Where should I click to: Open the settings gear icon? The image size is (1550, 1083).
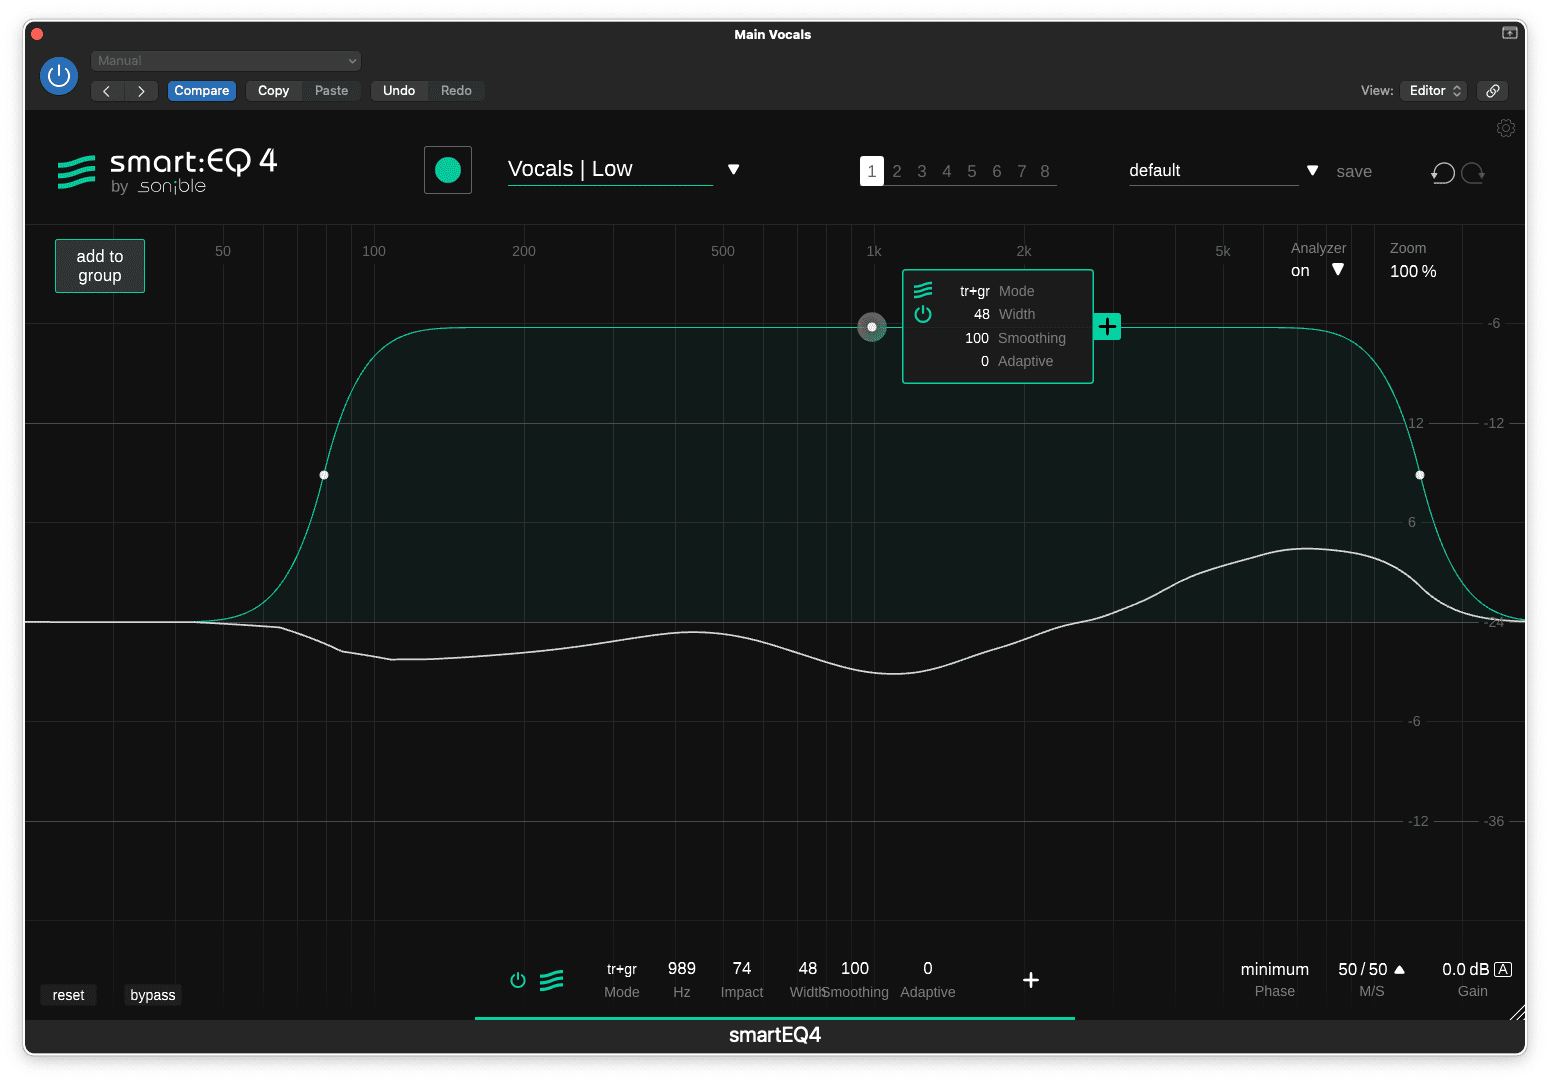point(1506,128)
